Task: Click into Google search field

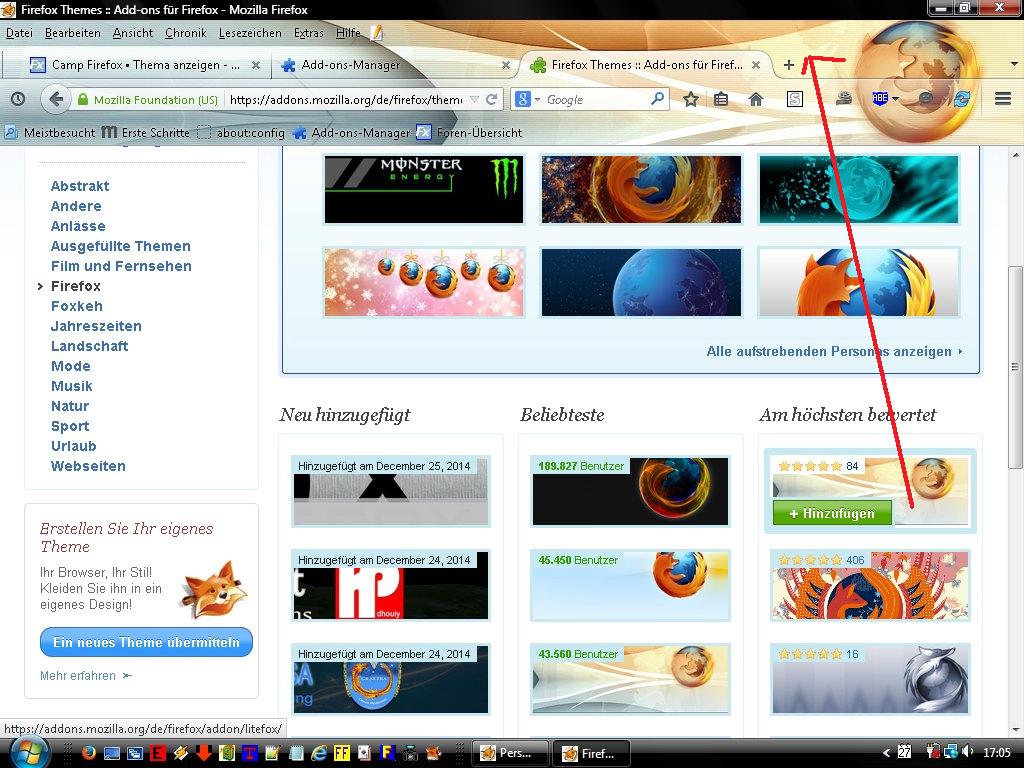Action: (596, 99)
